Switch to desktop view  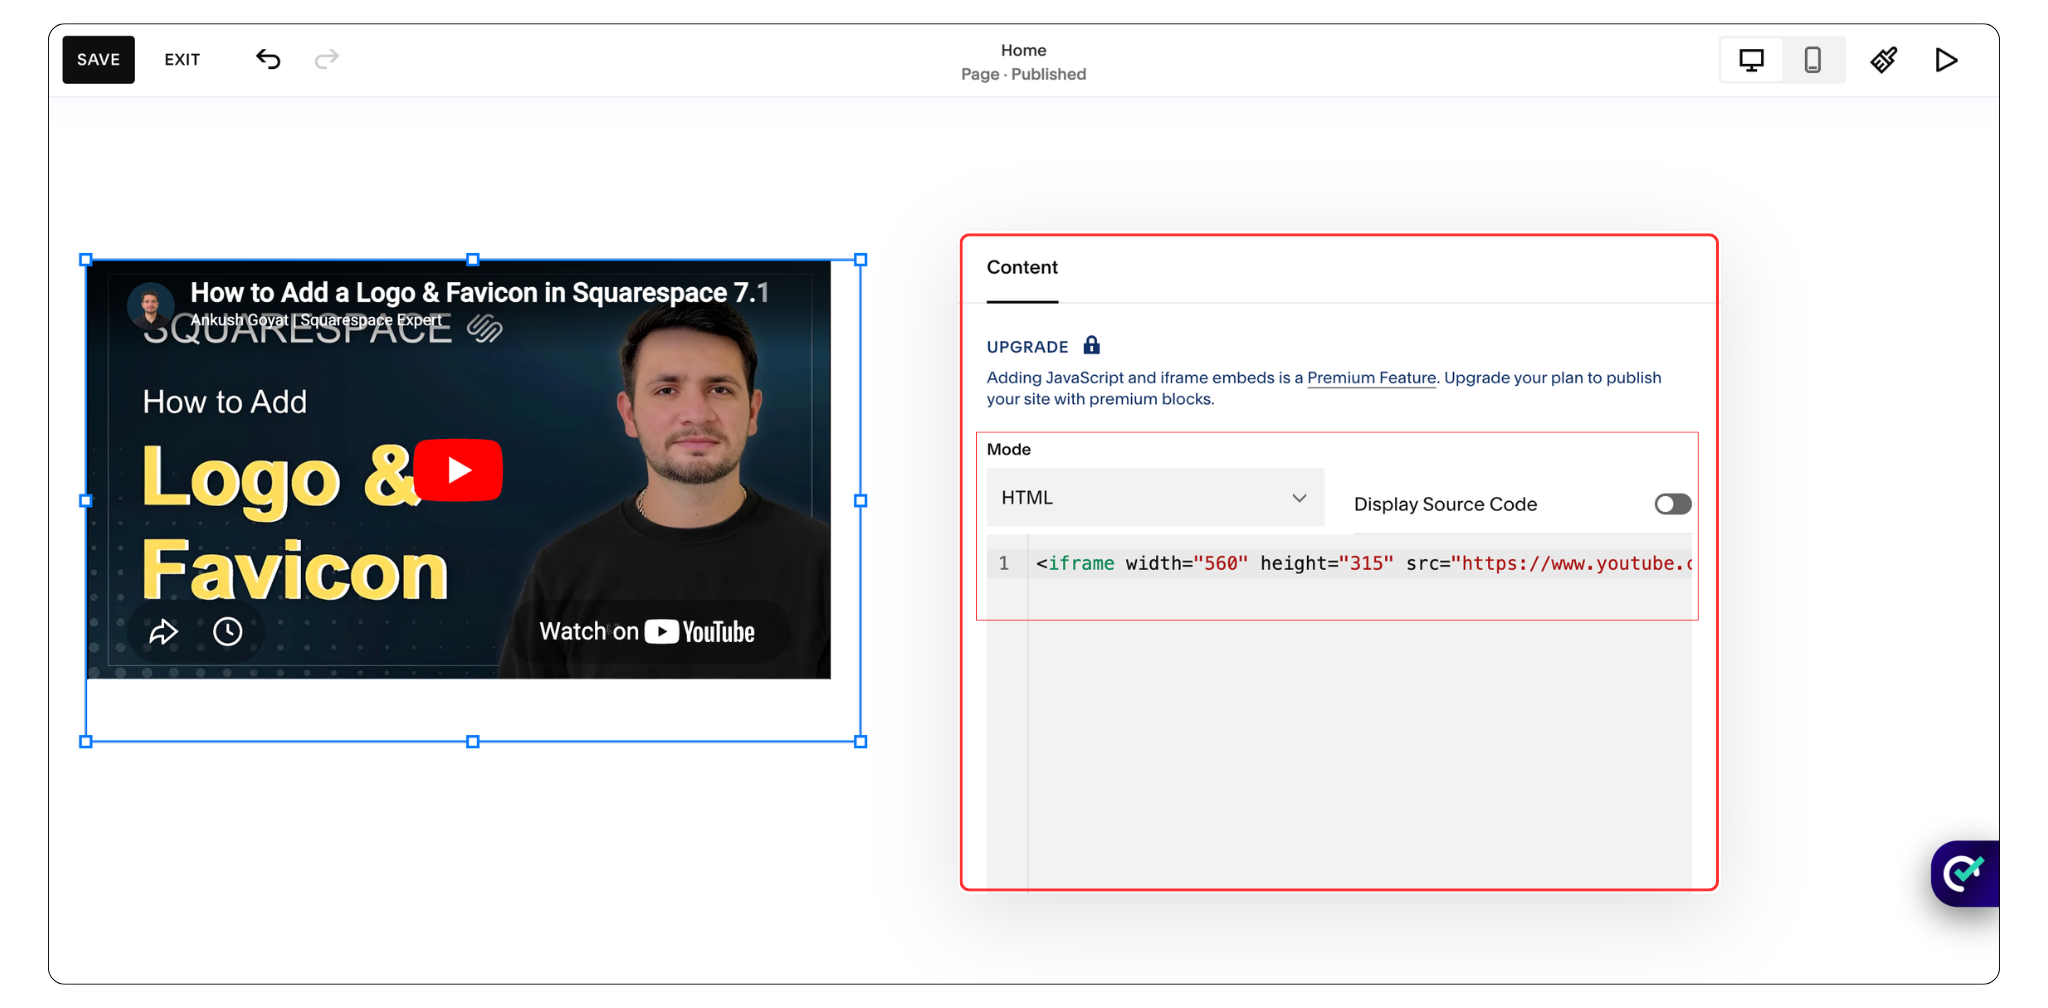point(1751,60)
